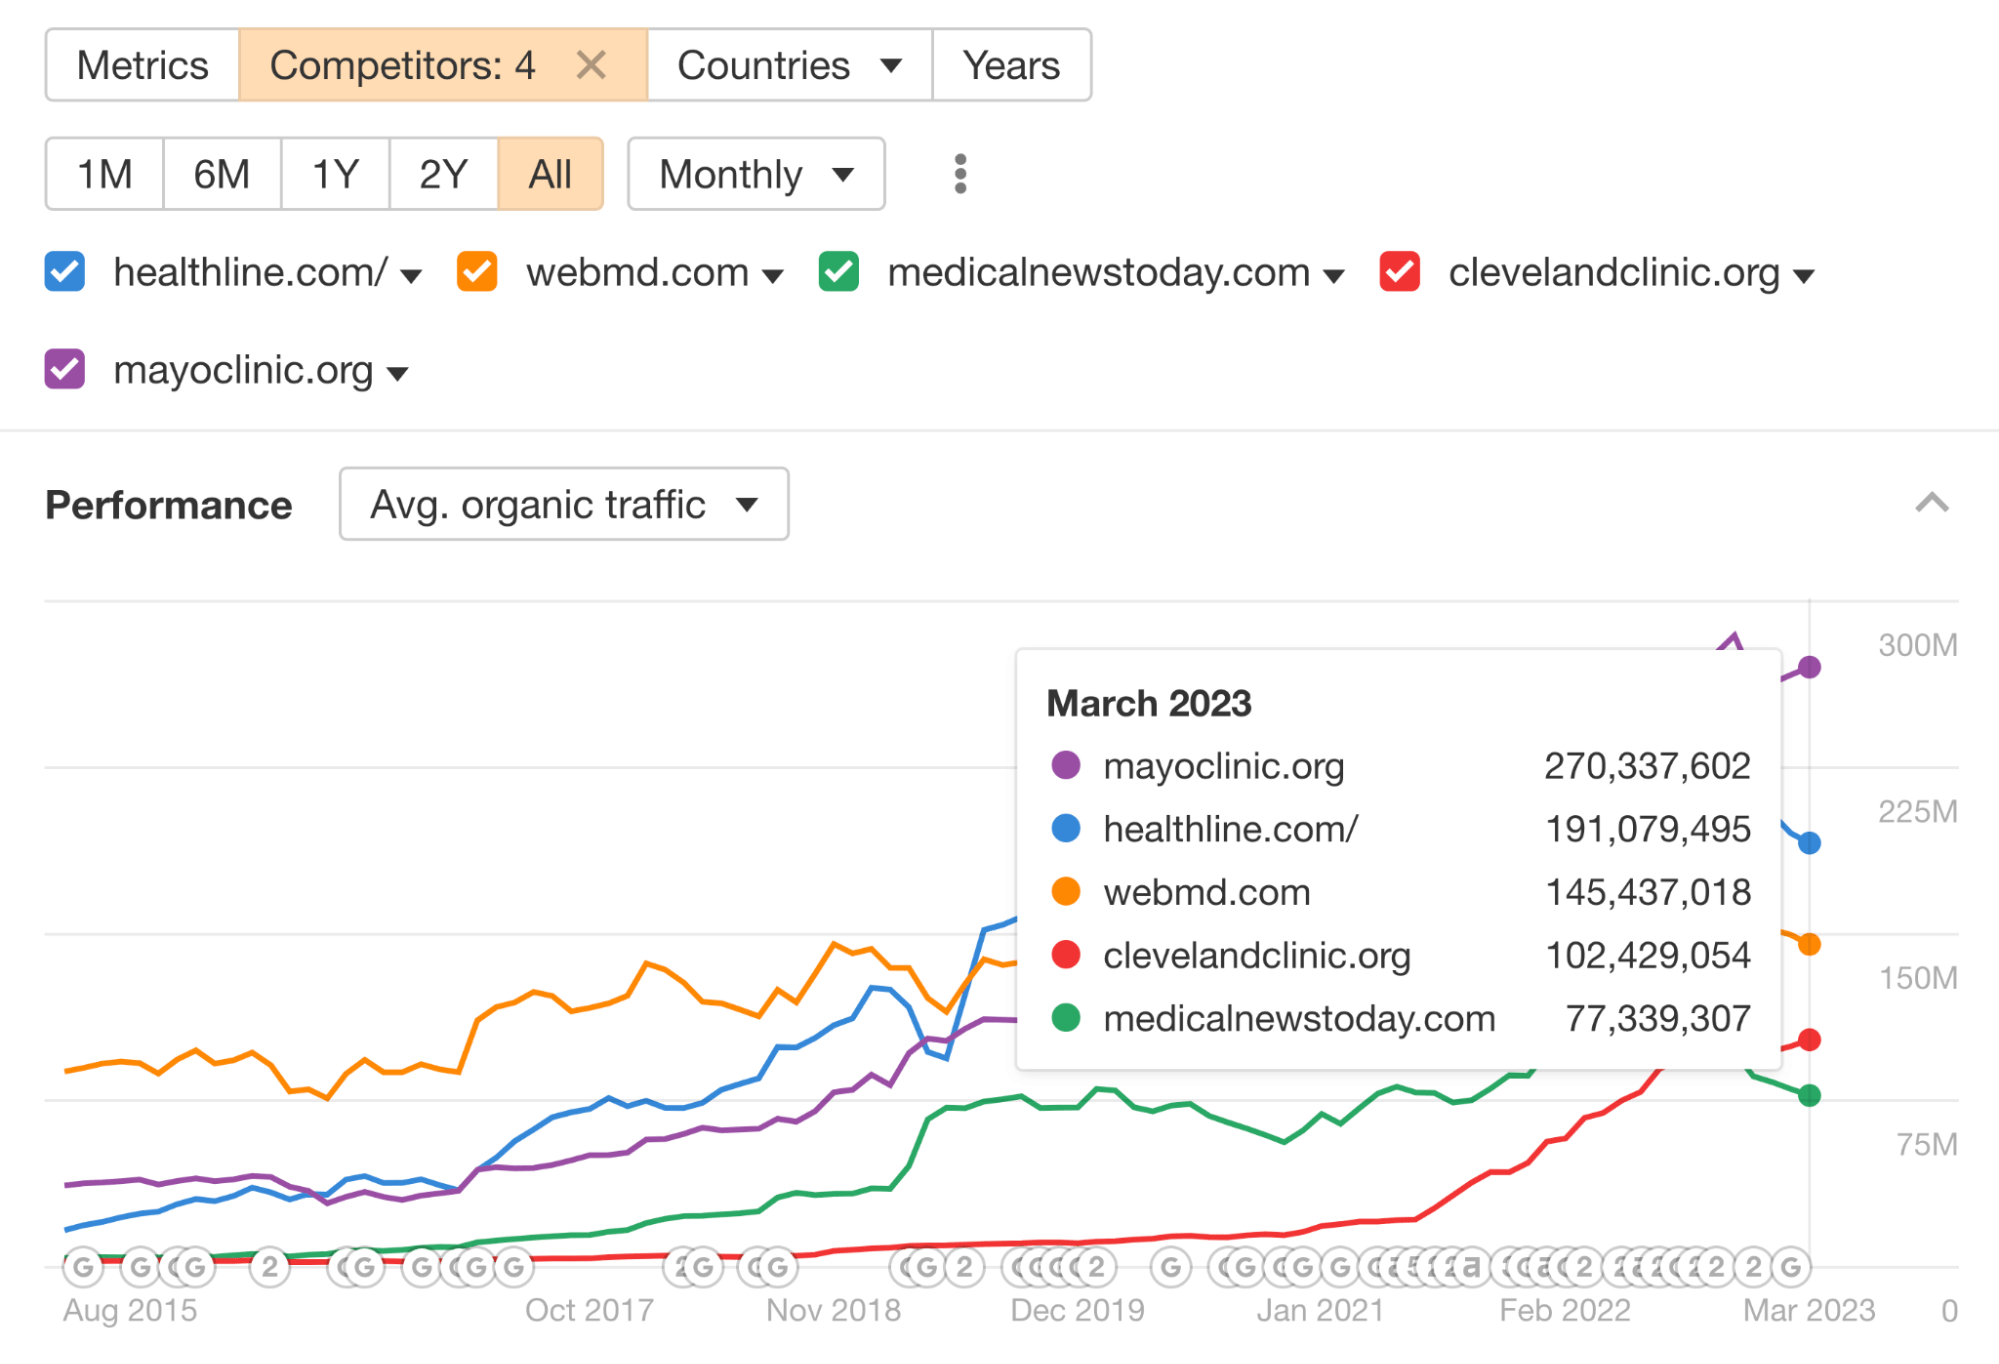Select the 1Y time range
The width and height of the screenshot is (1999, 1364).
click(334, 174)
